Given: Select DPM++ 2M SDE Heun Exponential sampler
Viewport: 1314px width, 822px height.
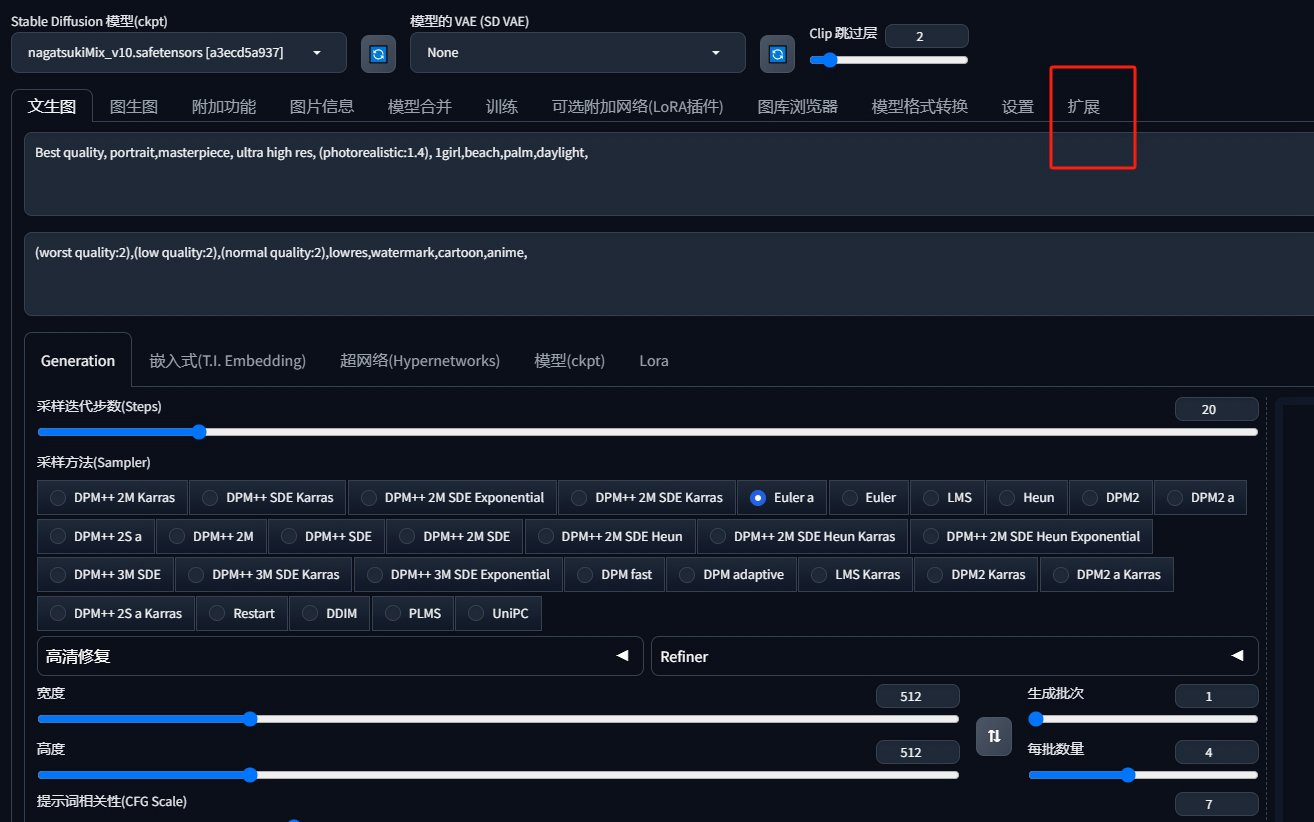Looking at the screenshot, I should coord(1031,536).
